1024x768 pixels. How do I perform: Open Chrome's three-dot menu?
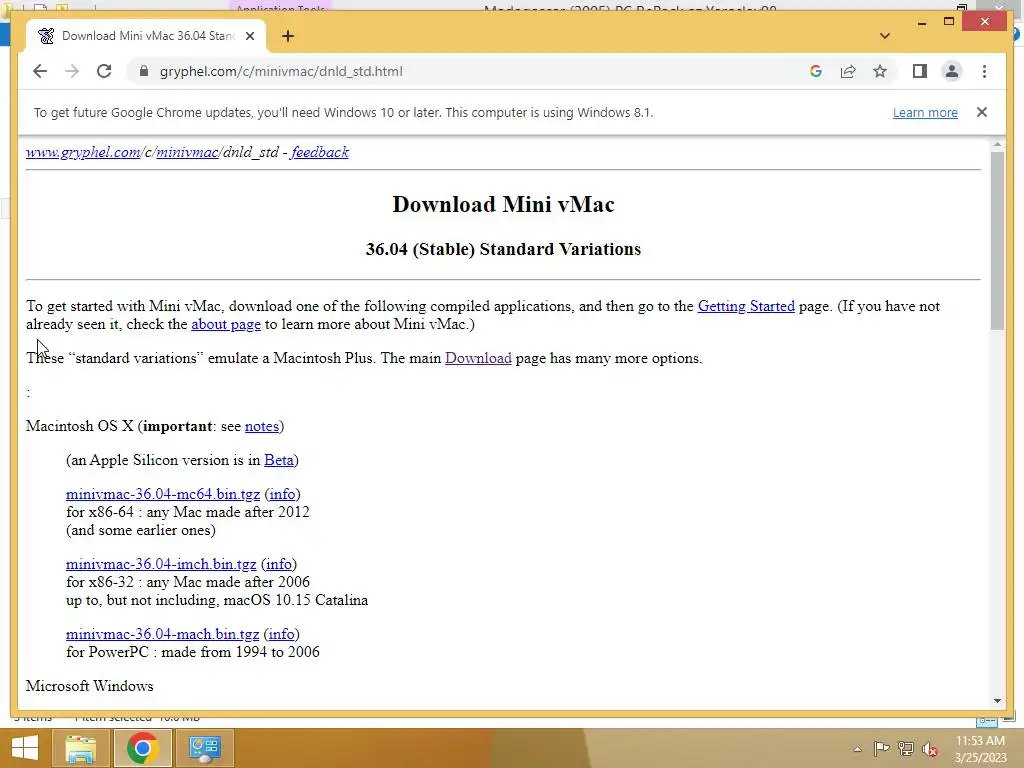click(x=984, y=71)
